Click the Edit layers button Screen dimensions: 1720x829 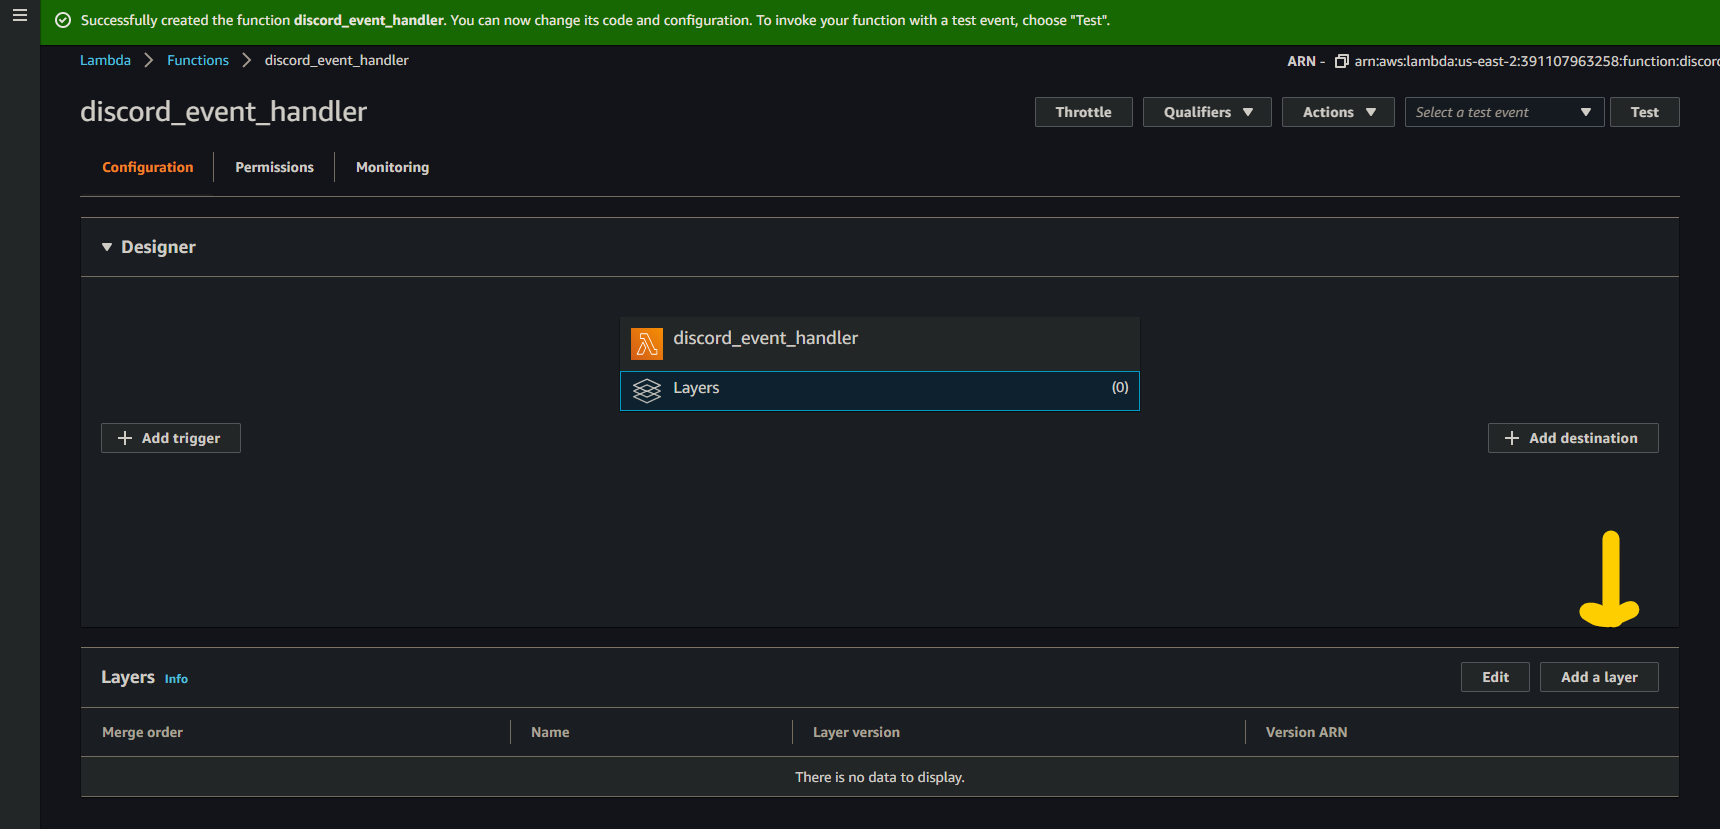pos(1495,677)
